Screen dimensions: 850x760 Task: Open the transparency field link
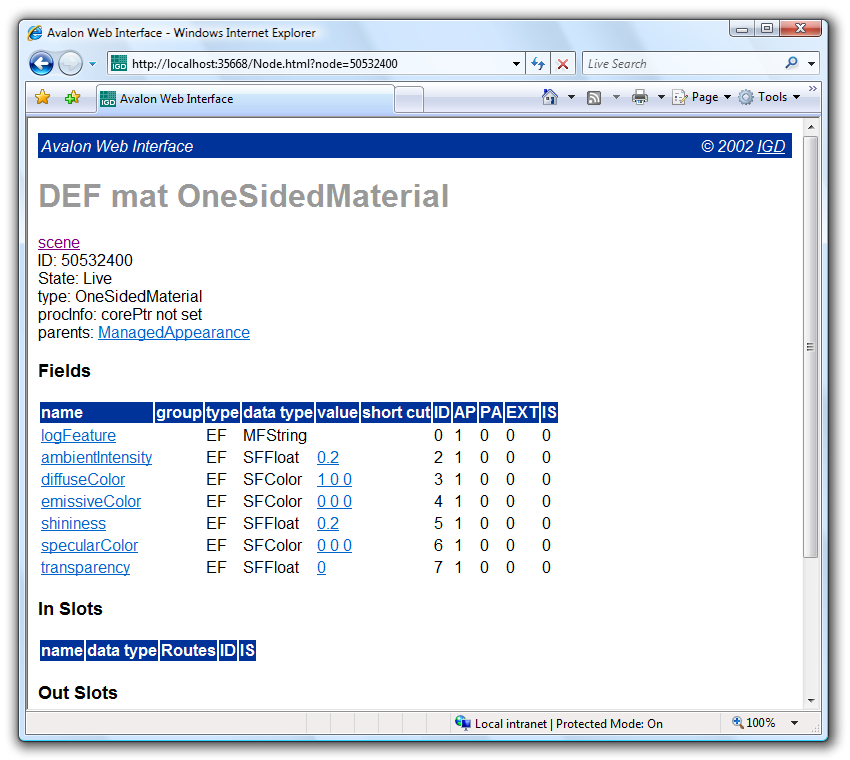click(x=86, y=567)
